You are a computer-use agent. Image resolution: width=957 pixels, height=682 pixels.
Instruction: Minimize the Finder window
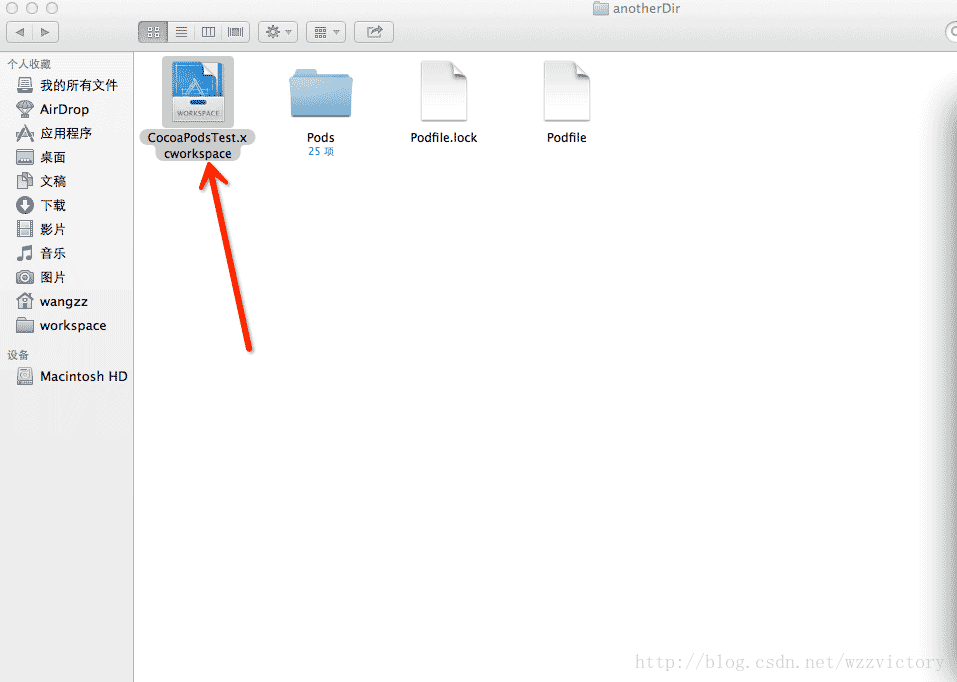(32, 8)
